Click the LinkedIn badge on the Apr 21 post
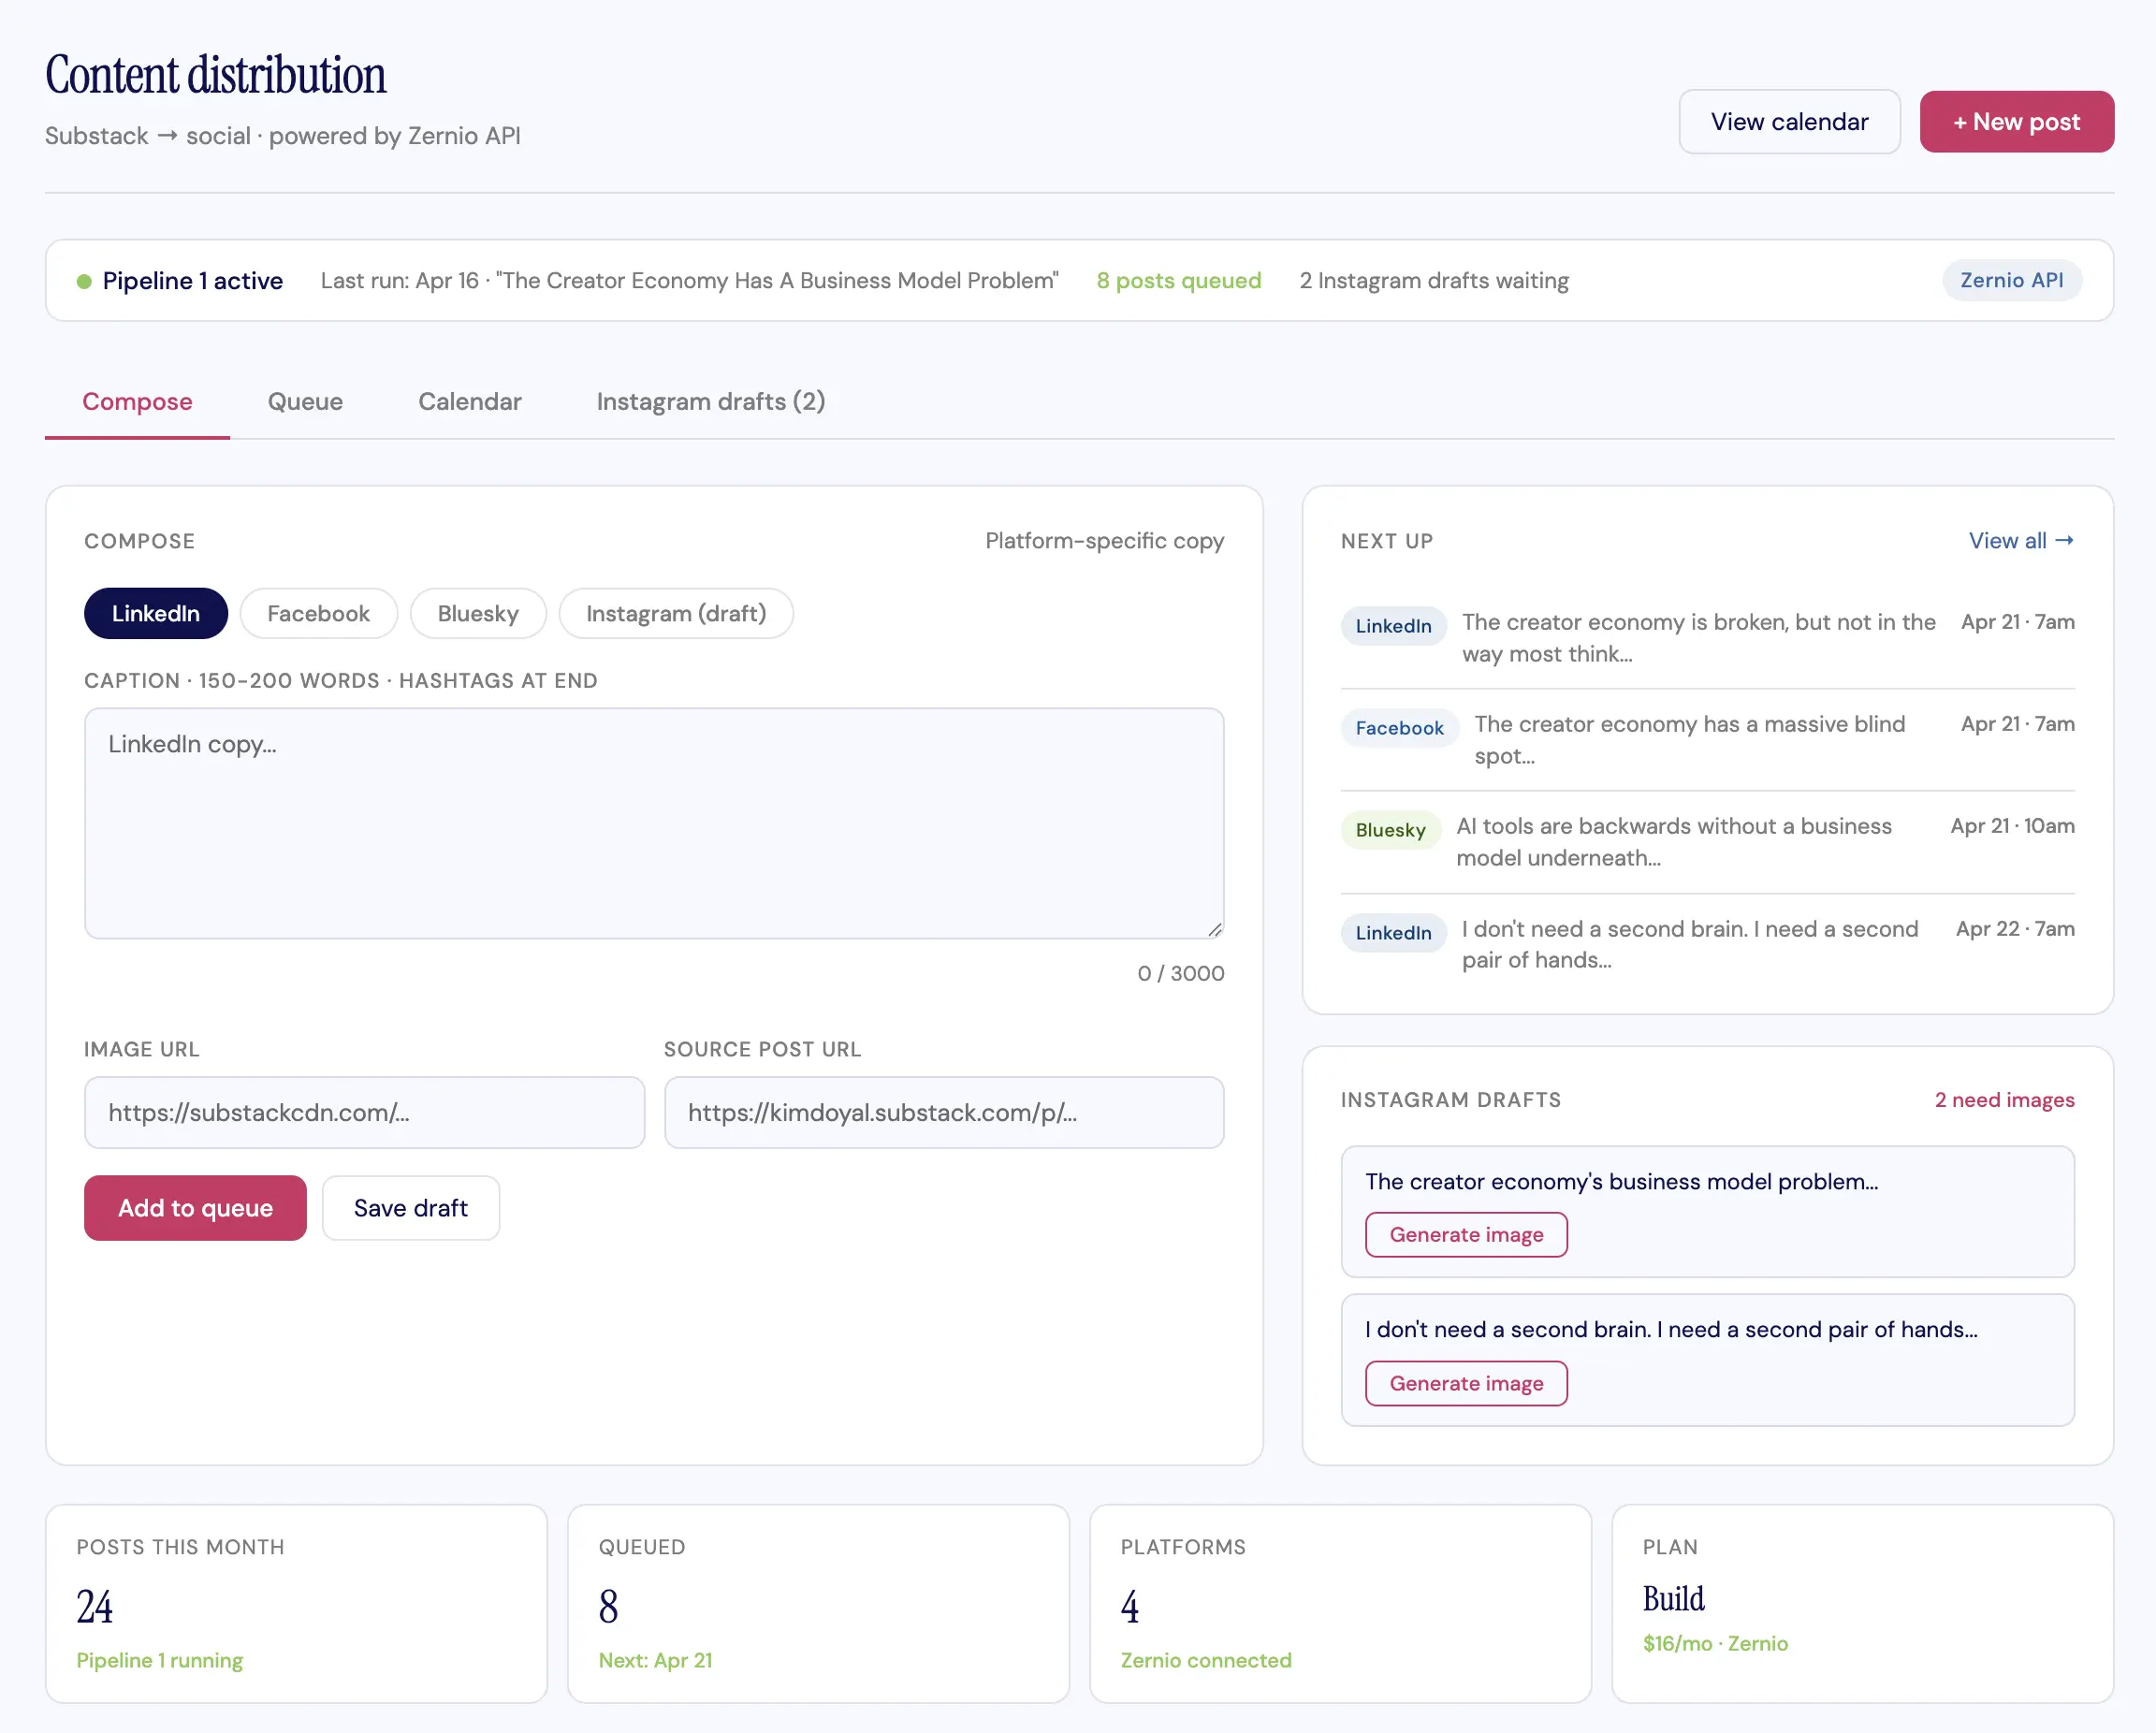Screen dimensions: 2156x1733 (x=1393, y=625)
